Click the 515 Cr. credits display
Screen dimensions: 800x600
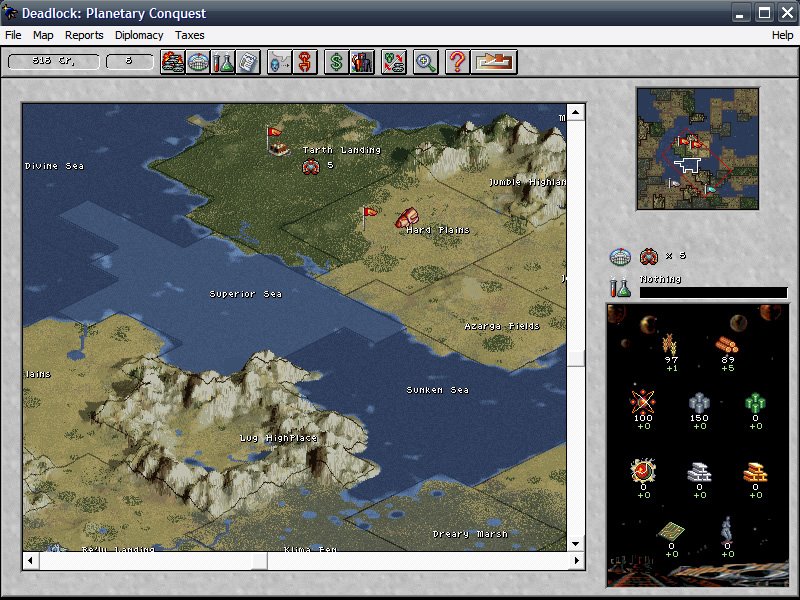[x=54, y=61]
